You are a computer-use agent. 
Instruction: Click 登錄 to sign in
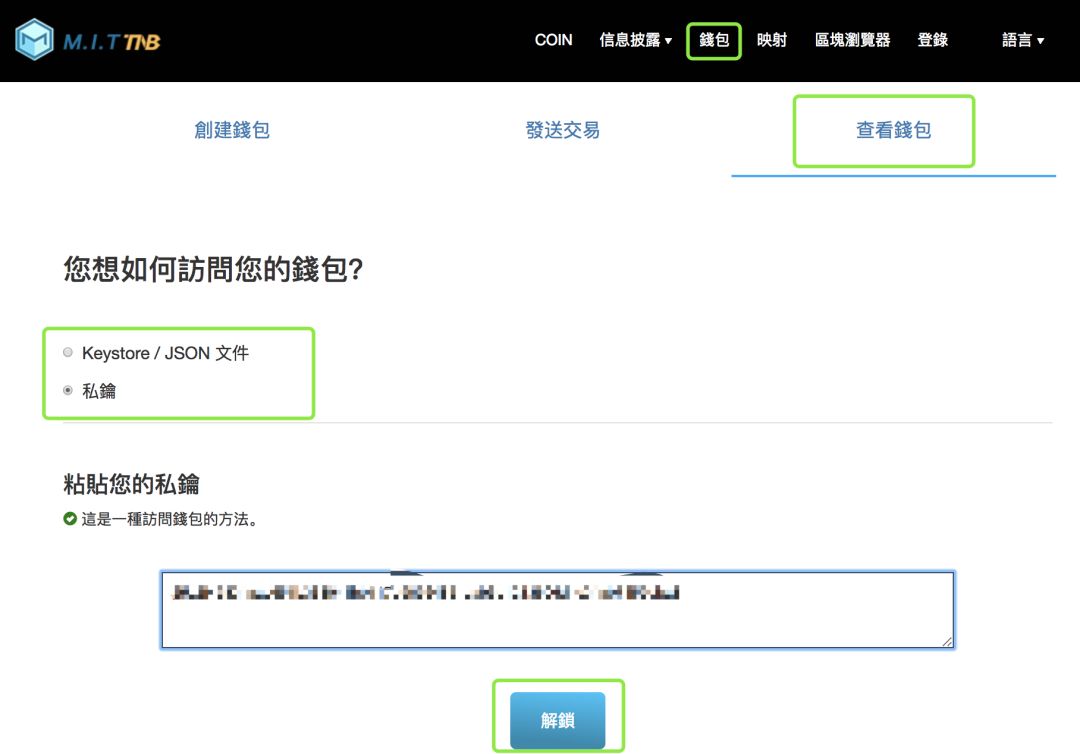pyautogui.click(x=932, y=40)
